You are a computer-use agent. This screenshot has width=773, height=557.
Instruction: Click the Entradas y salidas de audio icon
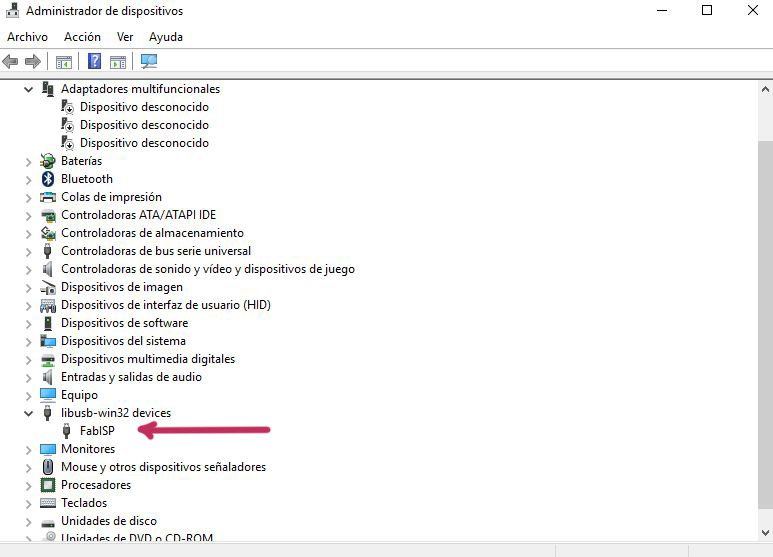click(48, 377)
